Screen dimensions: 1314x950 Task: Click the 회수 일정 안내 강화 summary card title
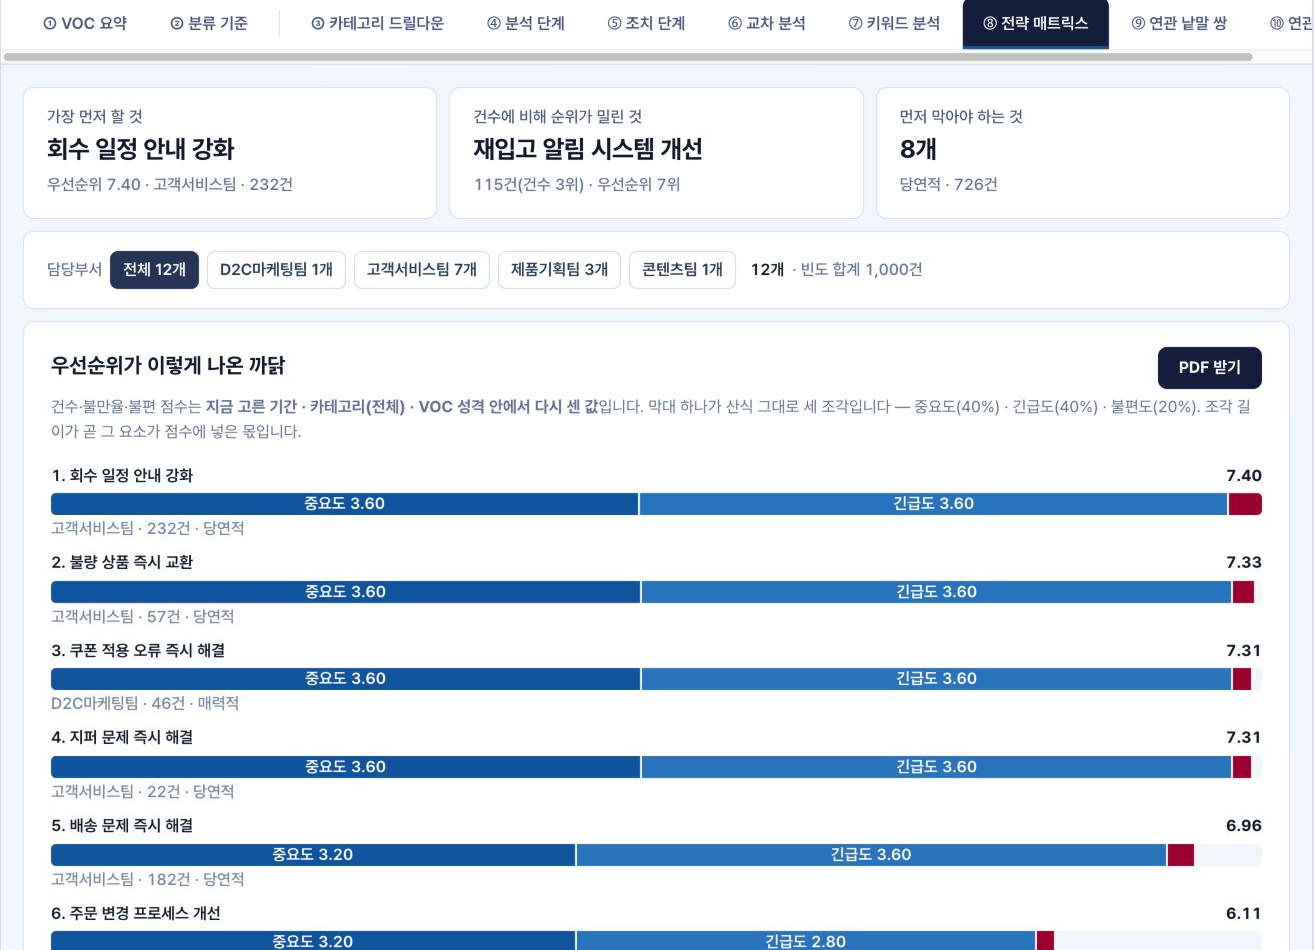pos(140,149)
